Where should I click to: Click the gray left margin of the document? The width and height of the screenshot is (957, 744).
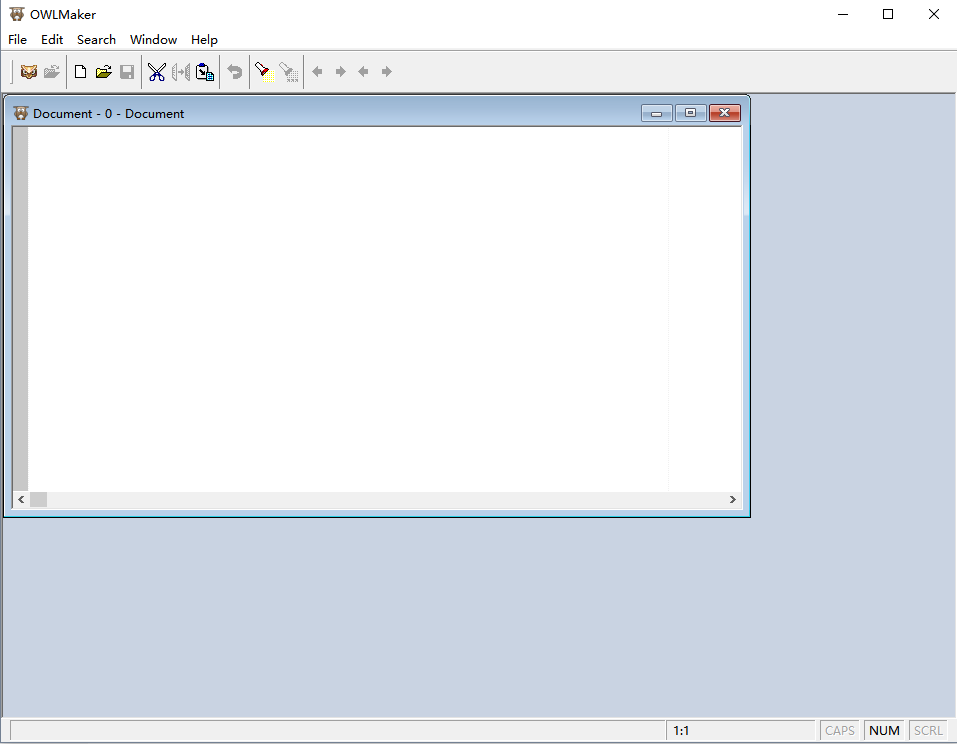pyautogui.click(x=21, y=308)
